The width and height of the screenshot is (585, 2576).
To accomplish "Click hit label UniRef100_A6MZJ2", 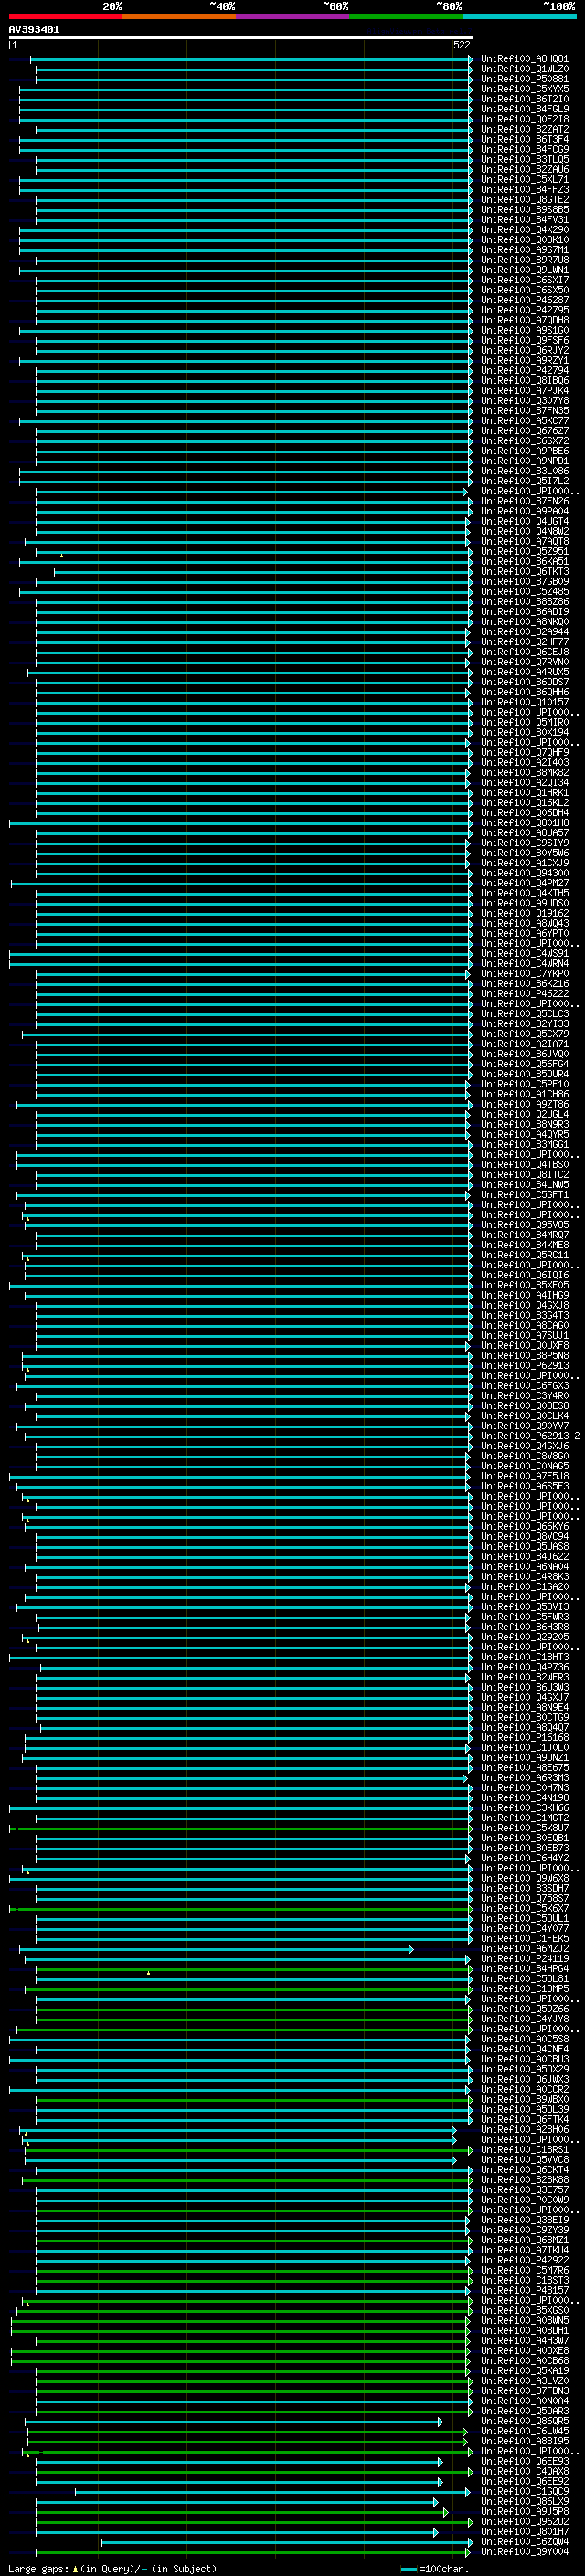I will [x=525, y=1948].
